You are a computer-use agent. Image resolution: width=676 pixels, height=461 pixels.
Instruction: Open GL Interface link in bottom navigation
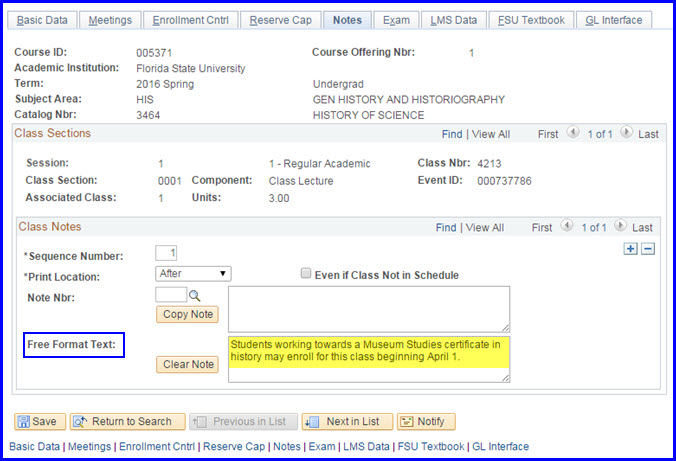pos(501,446)
